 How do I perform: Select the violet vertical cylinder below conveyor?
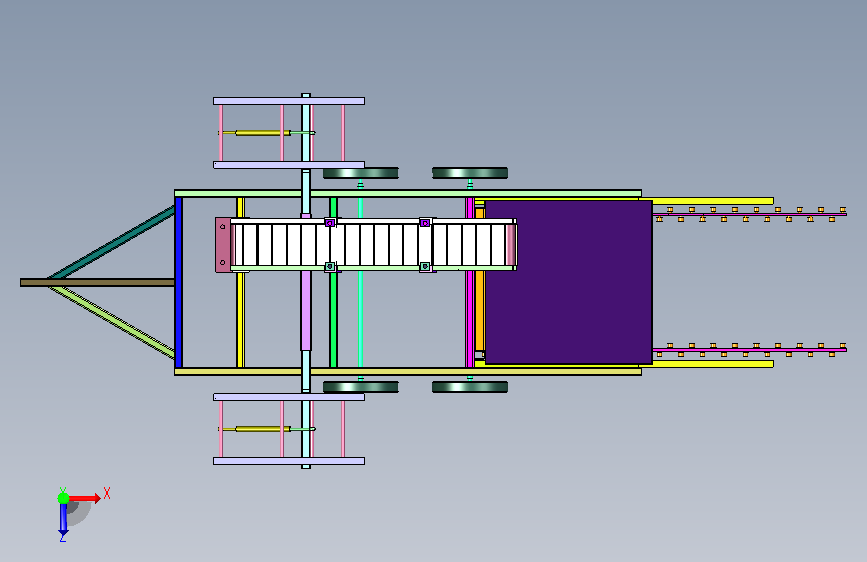pos(306,310)
